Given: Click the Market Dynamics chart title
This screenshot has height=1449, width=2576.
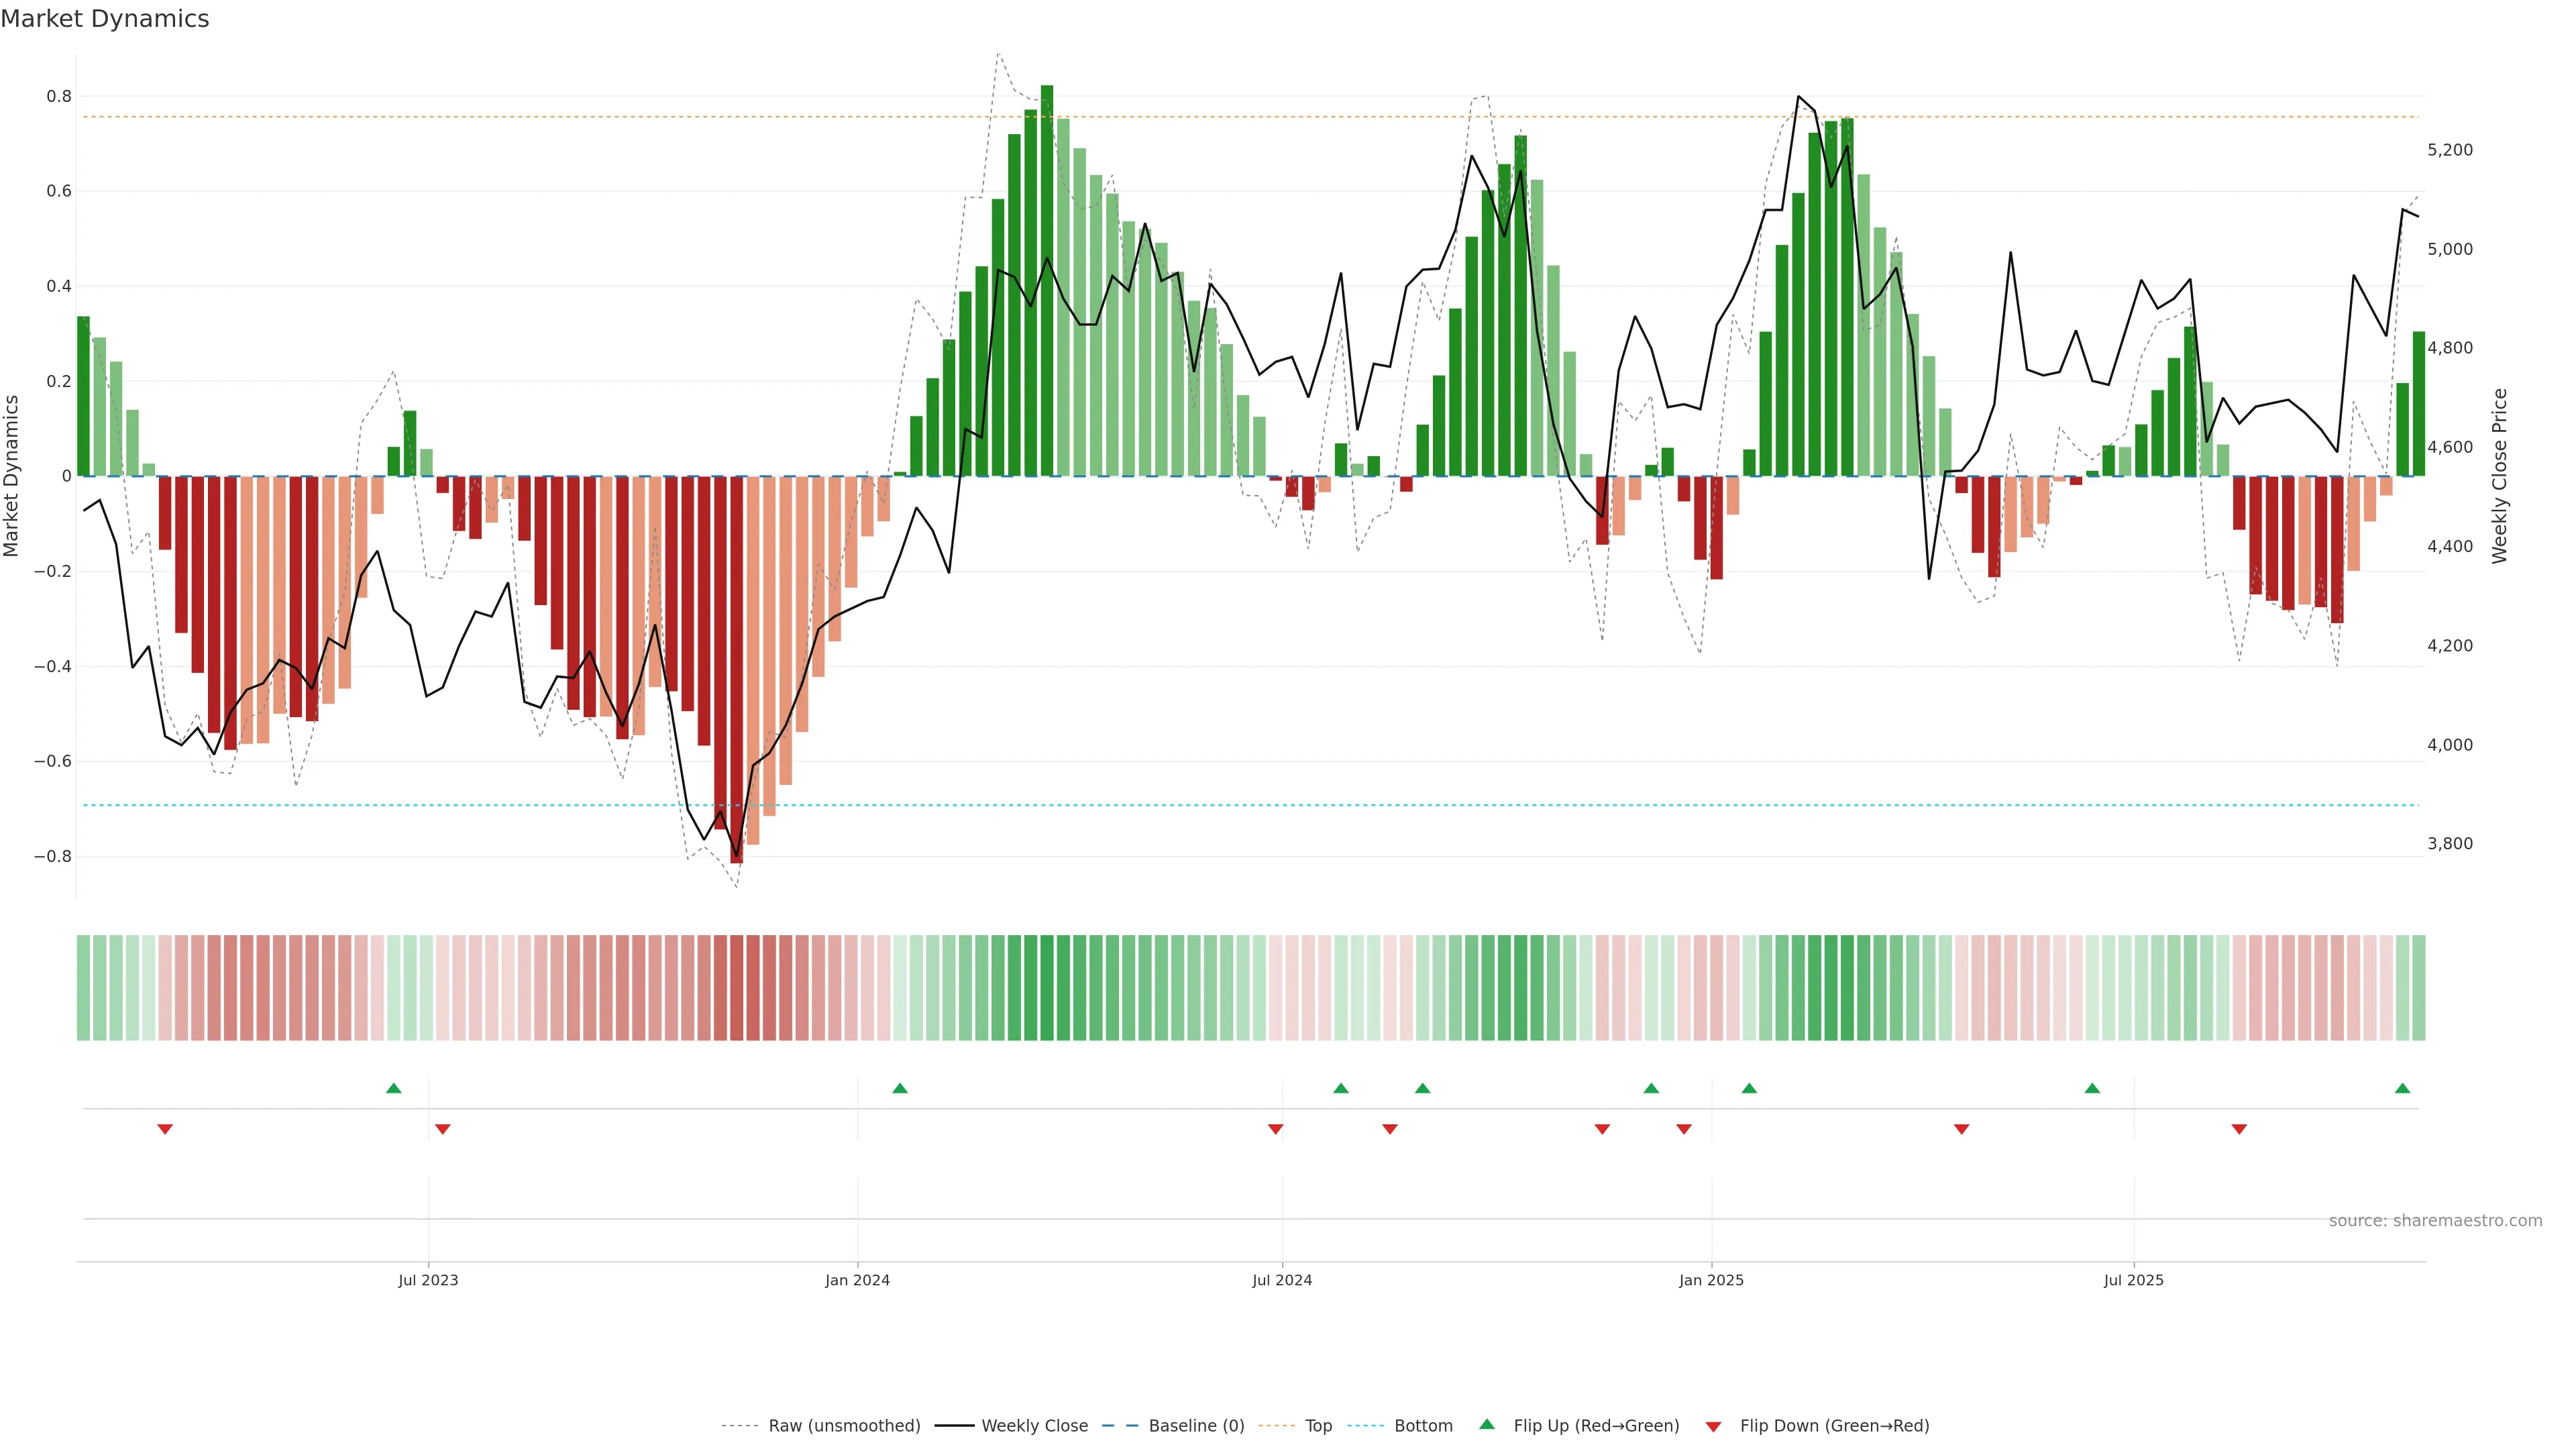Looking at the screenshot, I should 105,19.
